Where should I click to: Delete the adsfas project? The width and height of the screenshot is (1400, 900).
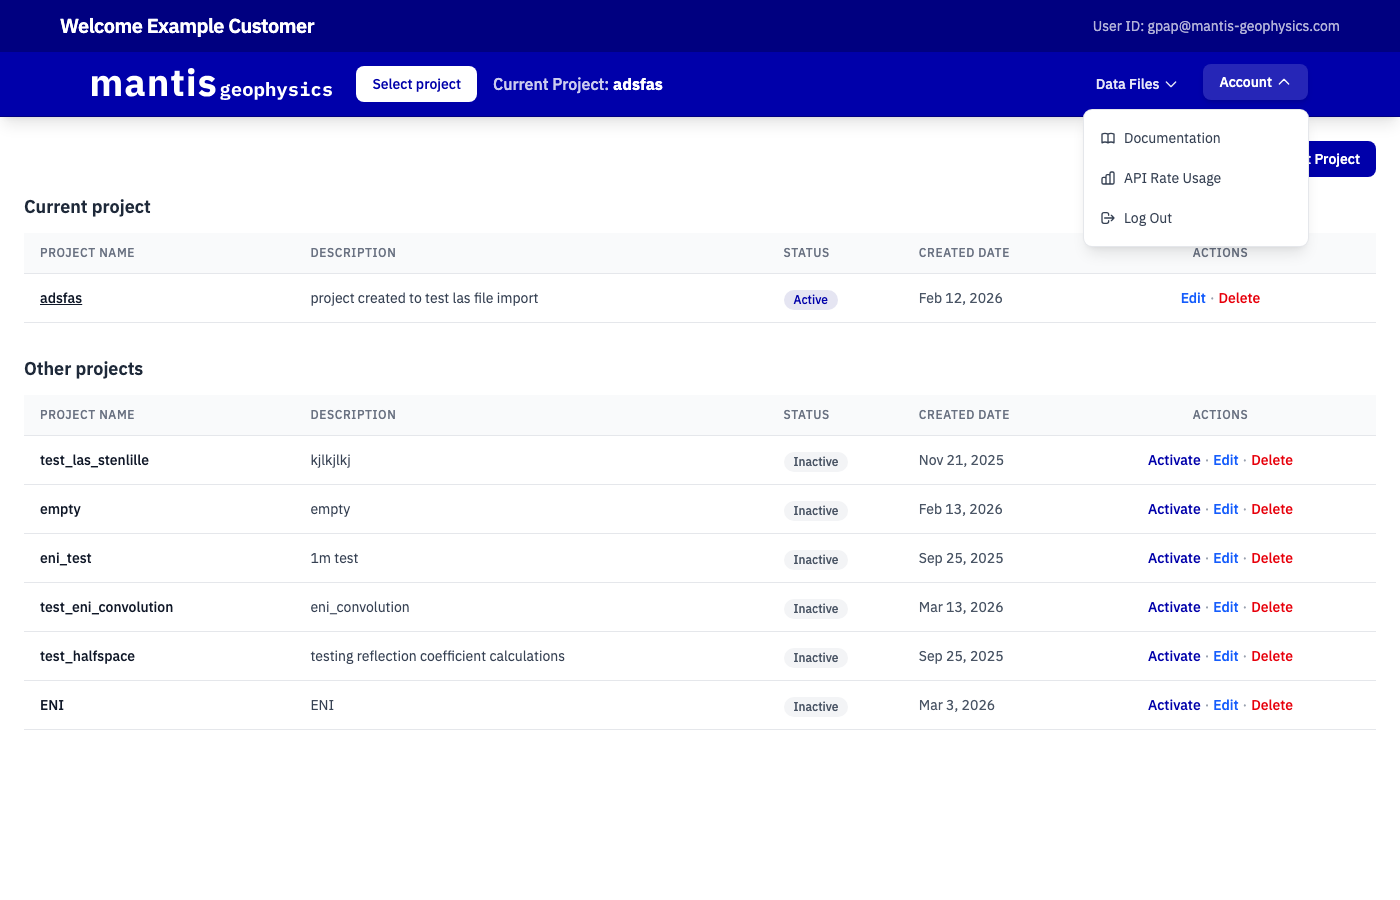1239,298
